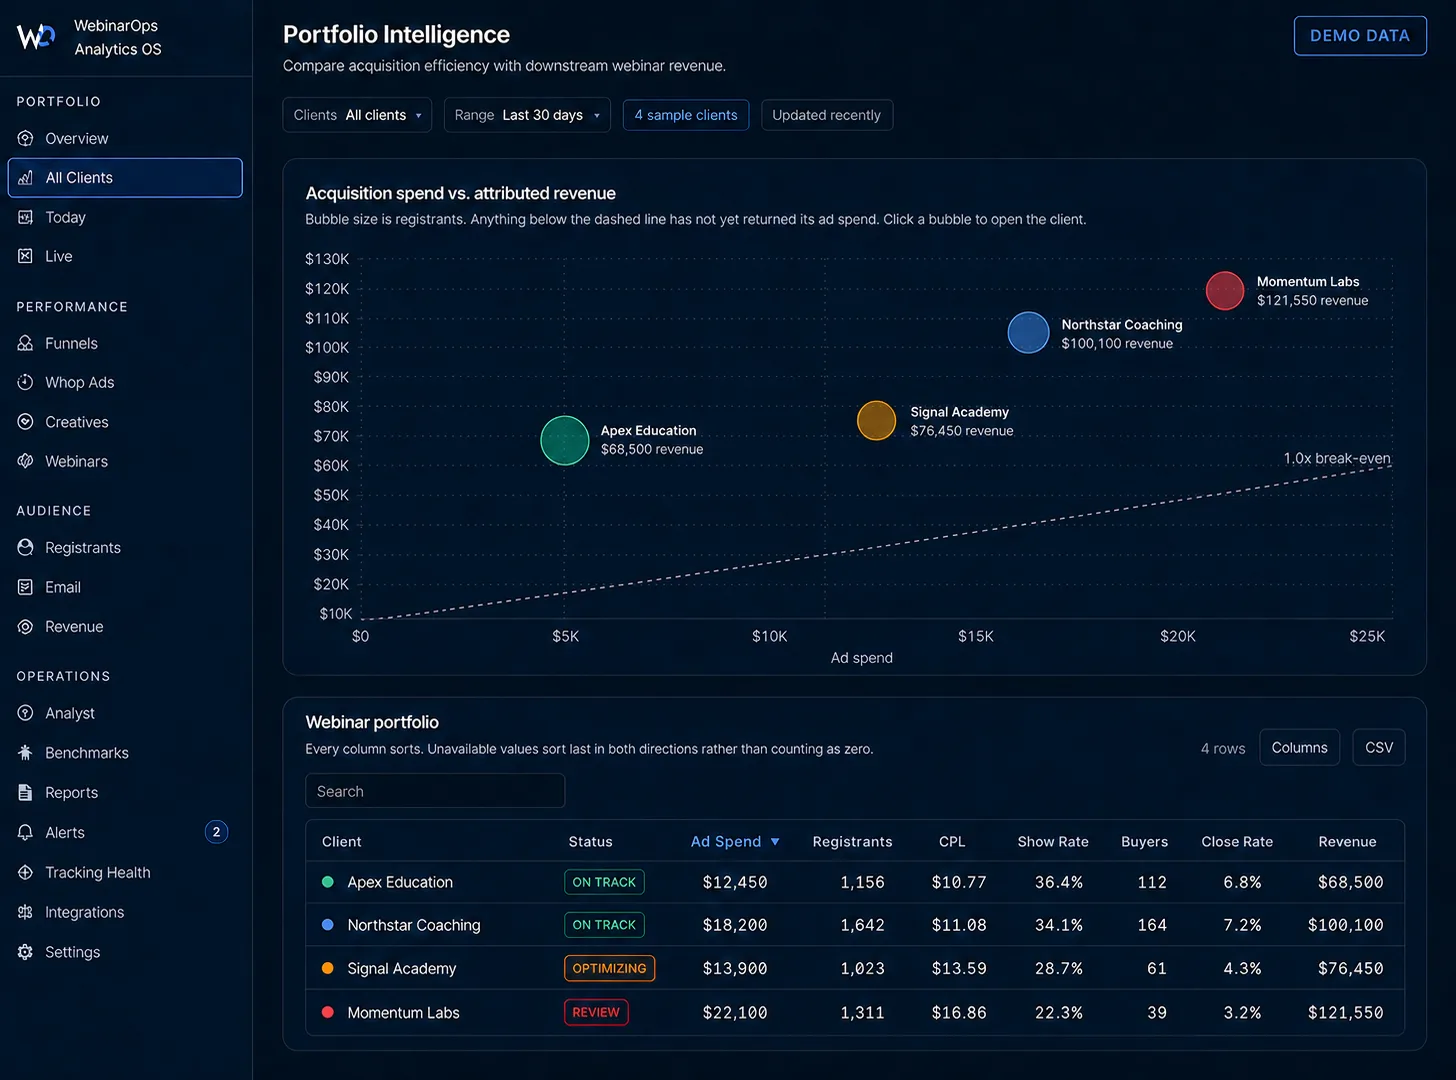Viewport: 1456px width, 1080px height.
Task: Click the Alerts bell icon
Action: (26, 832)
